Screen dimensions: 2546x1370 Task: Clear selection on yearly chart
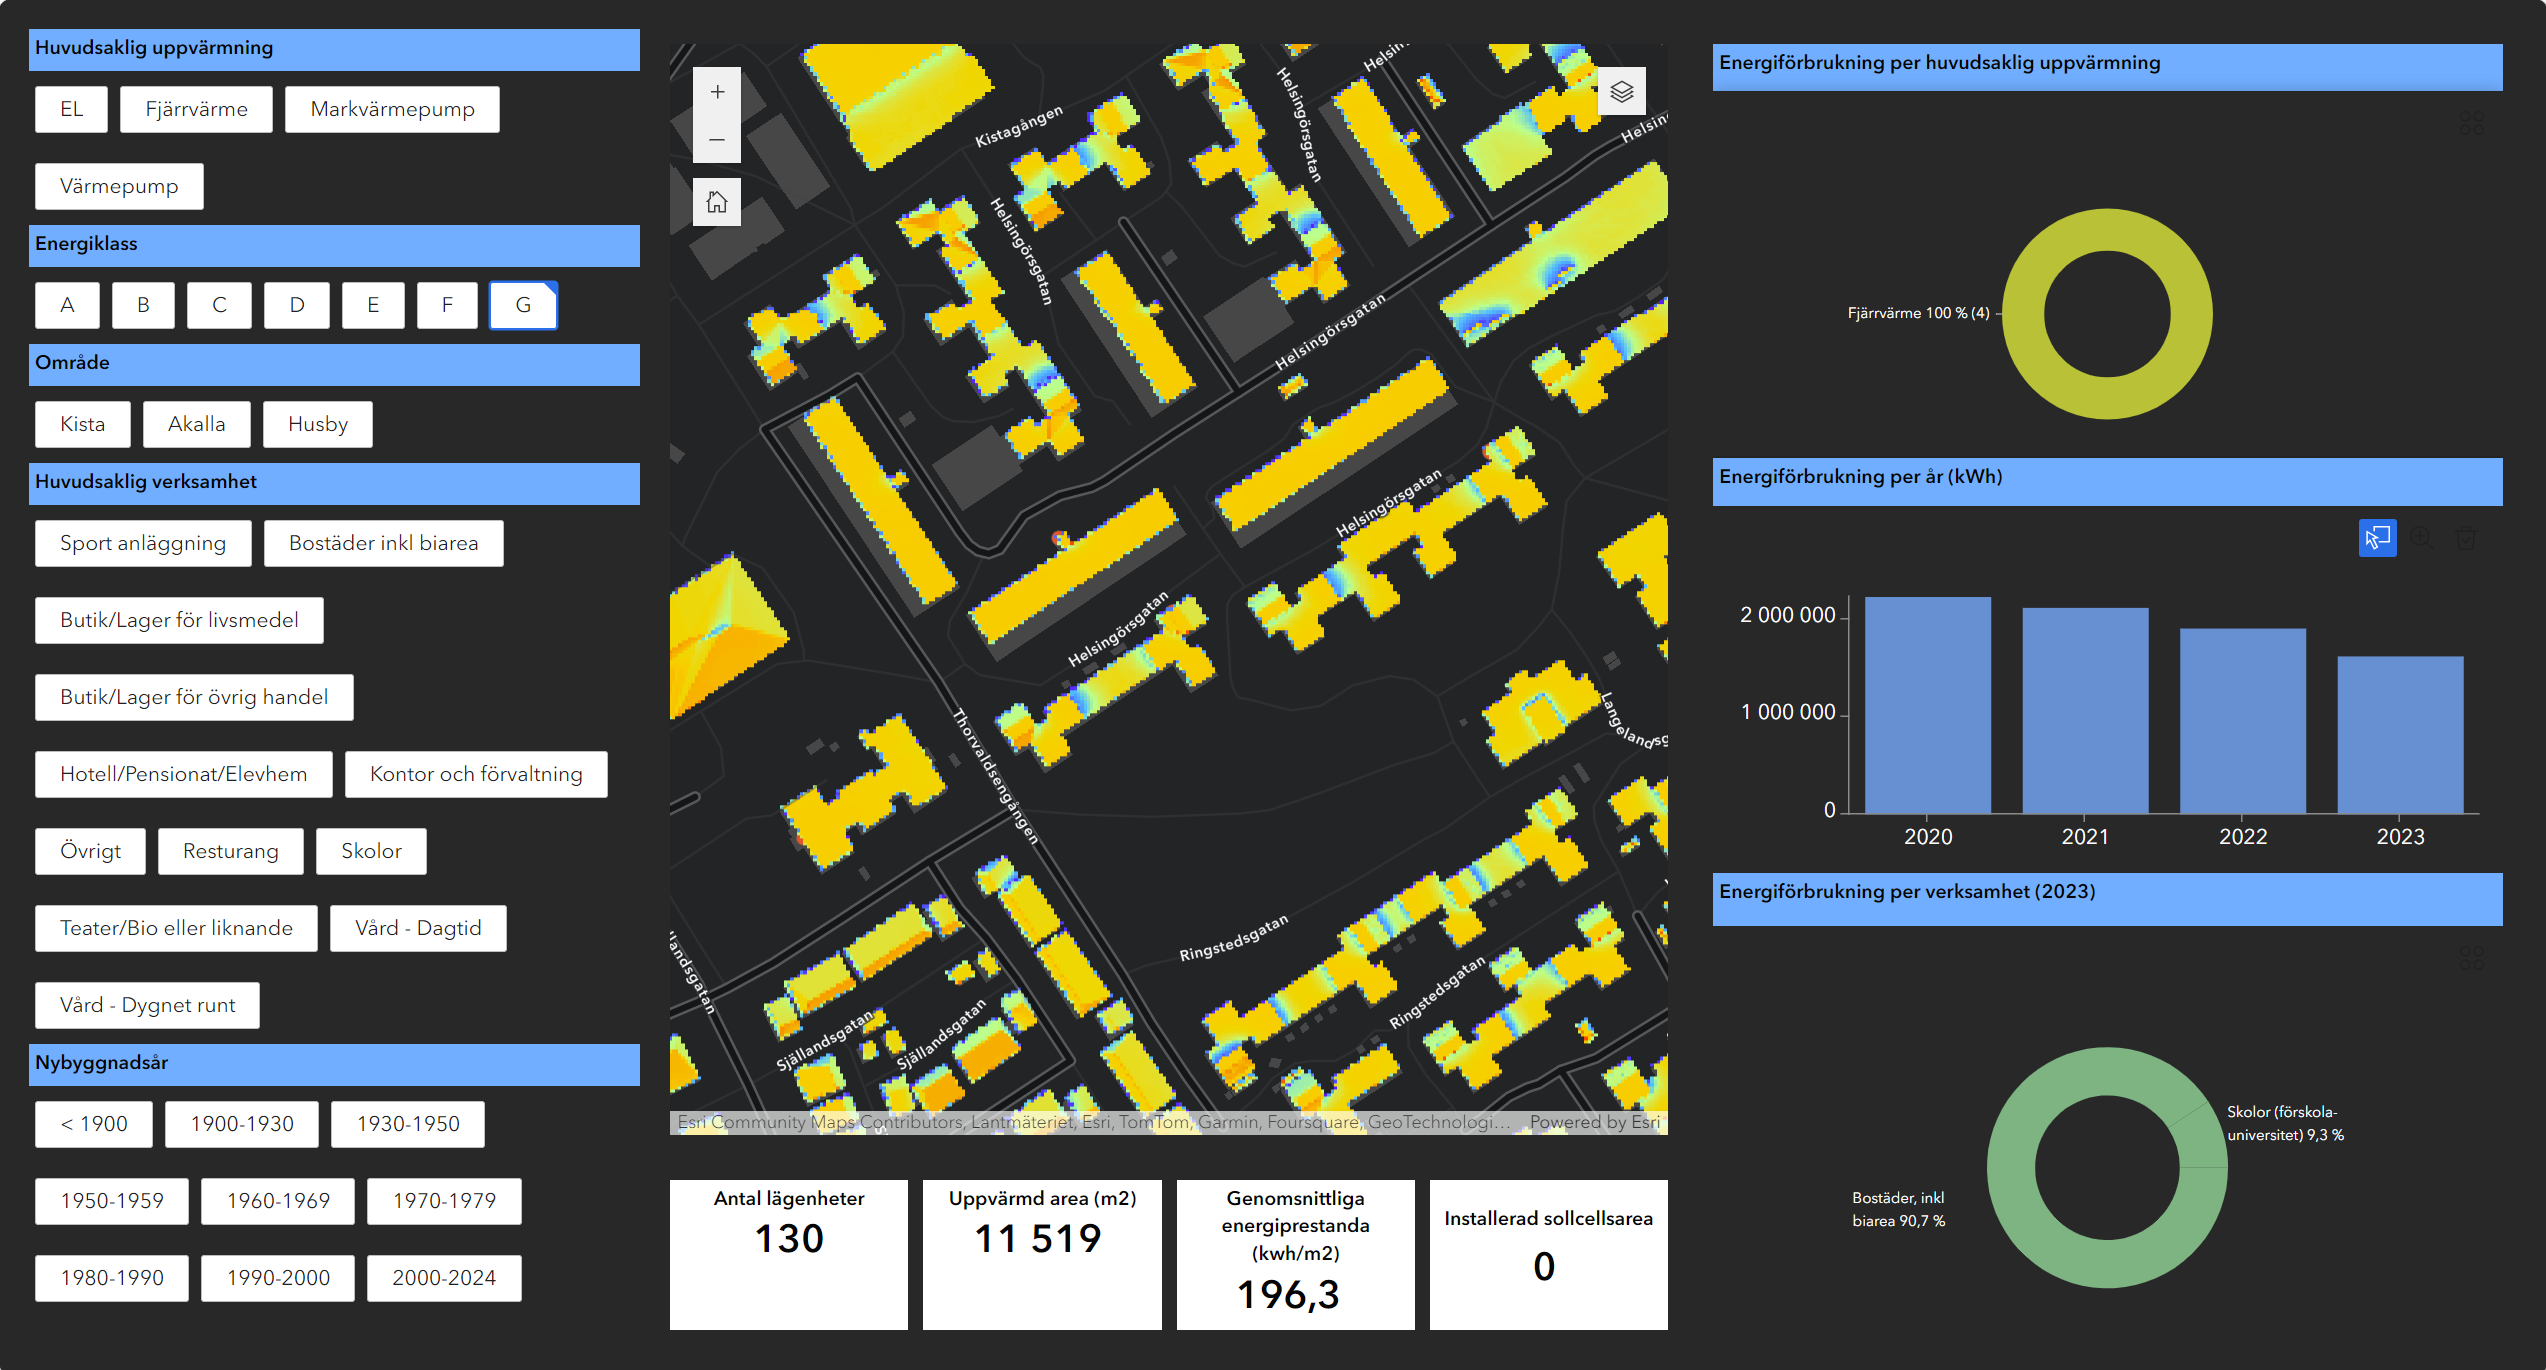[2466, 538]
